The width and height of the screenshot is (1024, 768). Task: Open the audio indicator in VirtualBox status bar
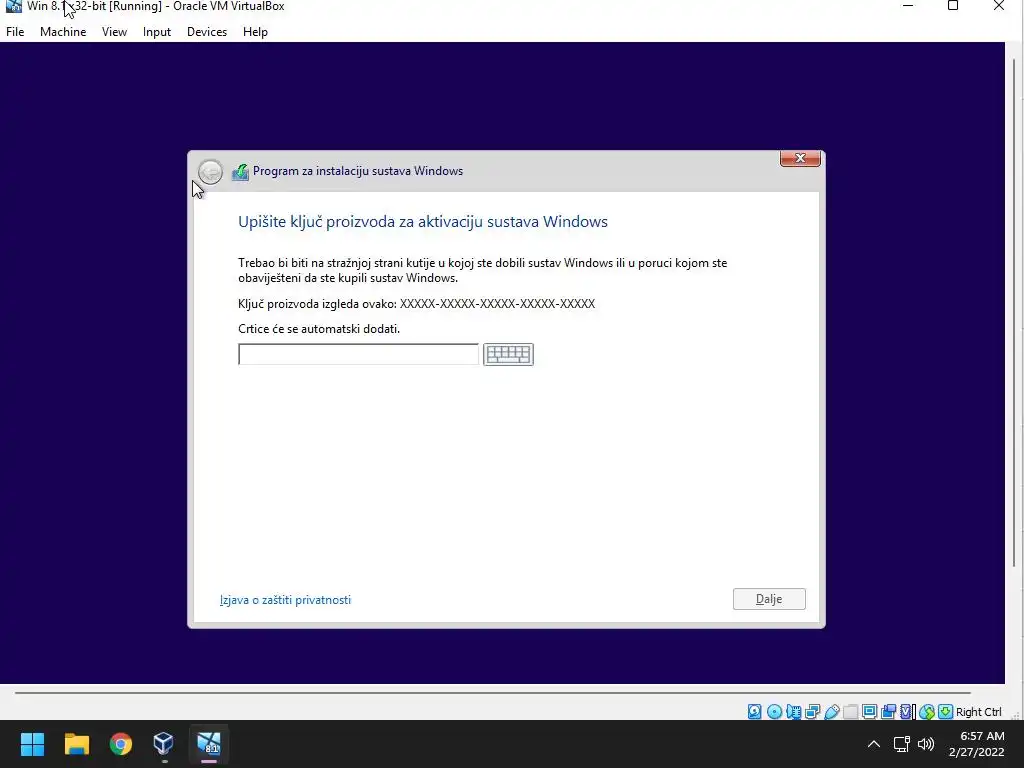pos(793,712)
